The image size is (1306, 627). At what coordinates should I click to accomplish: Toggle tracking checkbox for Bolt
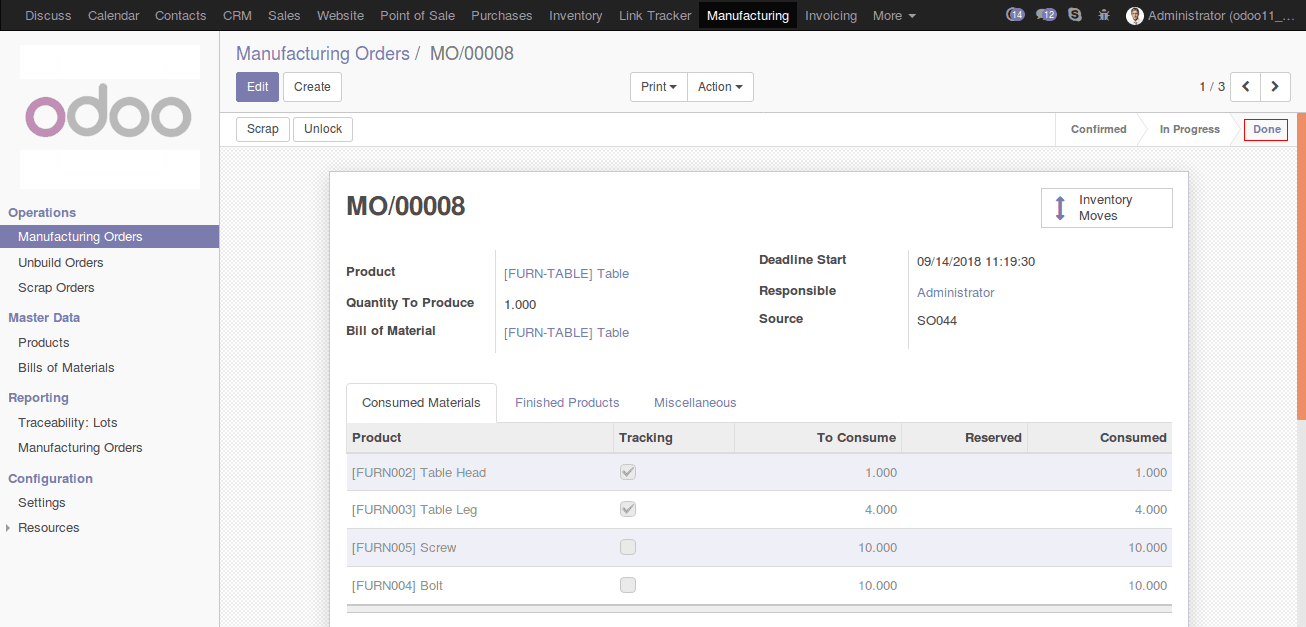pyautogui.click(x=628, y=585)
